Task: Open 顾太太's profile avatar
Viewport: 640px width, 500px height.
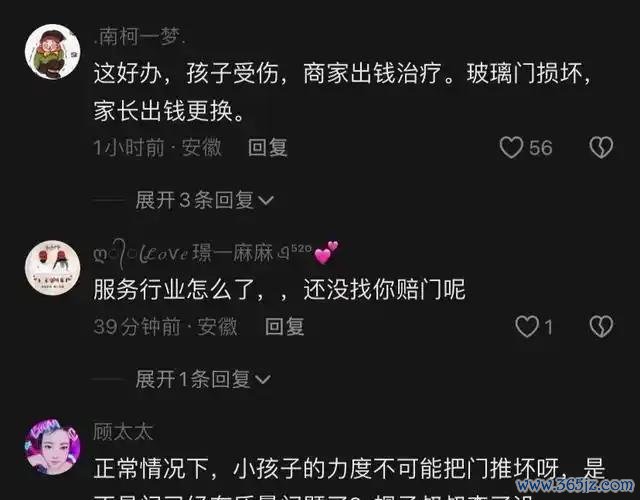Action: [x=53, y=447]
